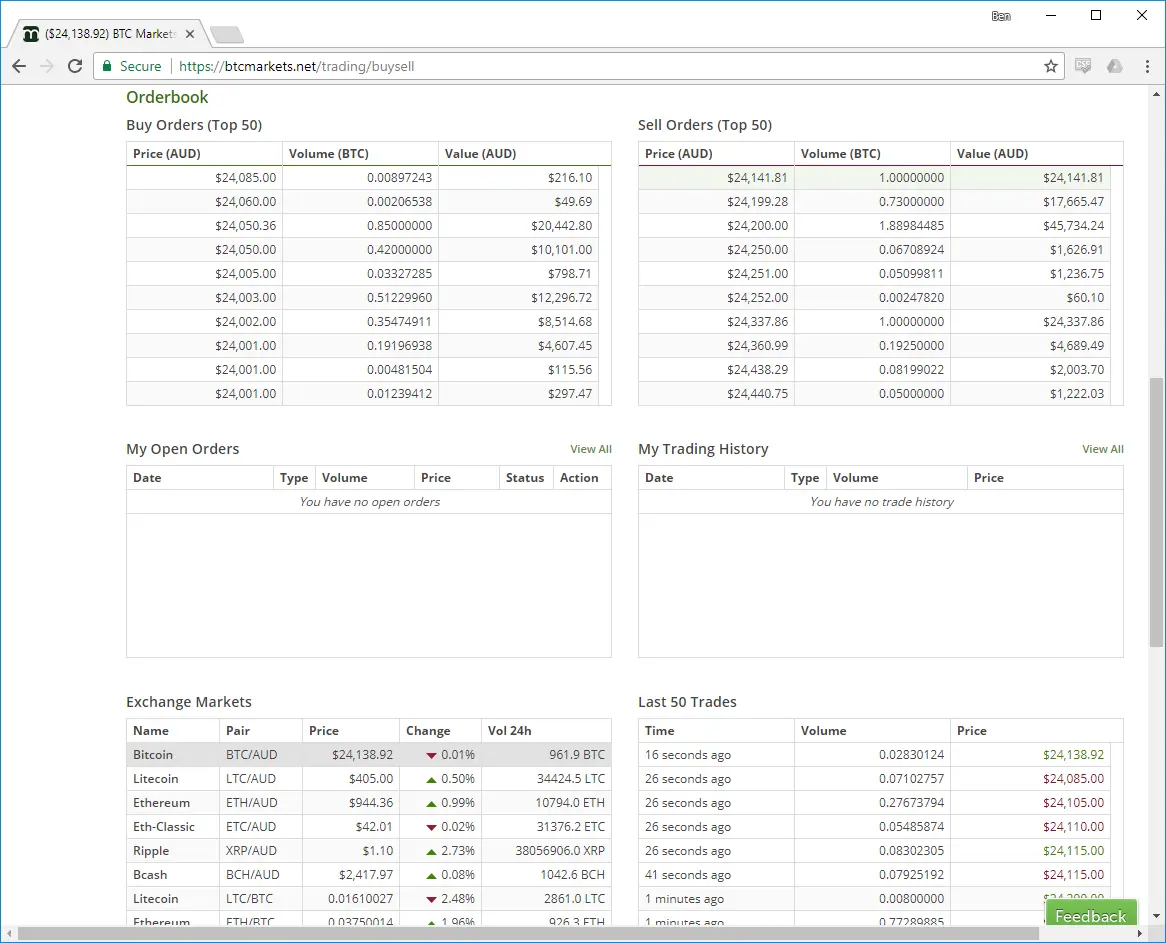This screenshot has height=943, width=1166.
Task: Click the last trade priced $24,105.00
Action: (x=1073, y=802)
